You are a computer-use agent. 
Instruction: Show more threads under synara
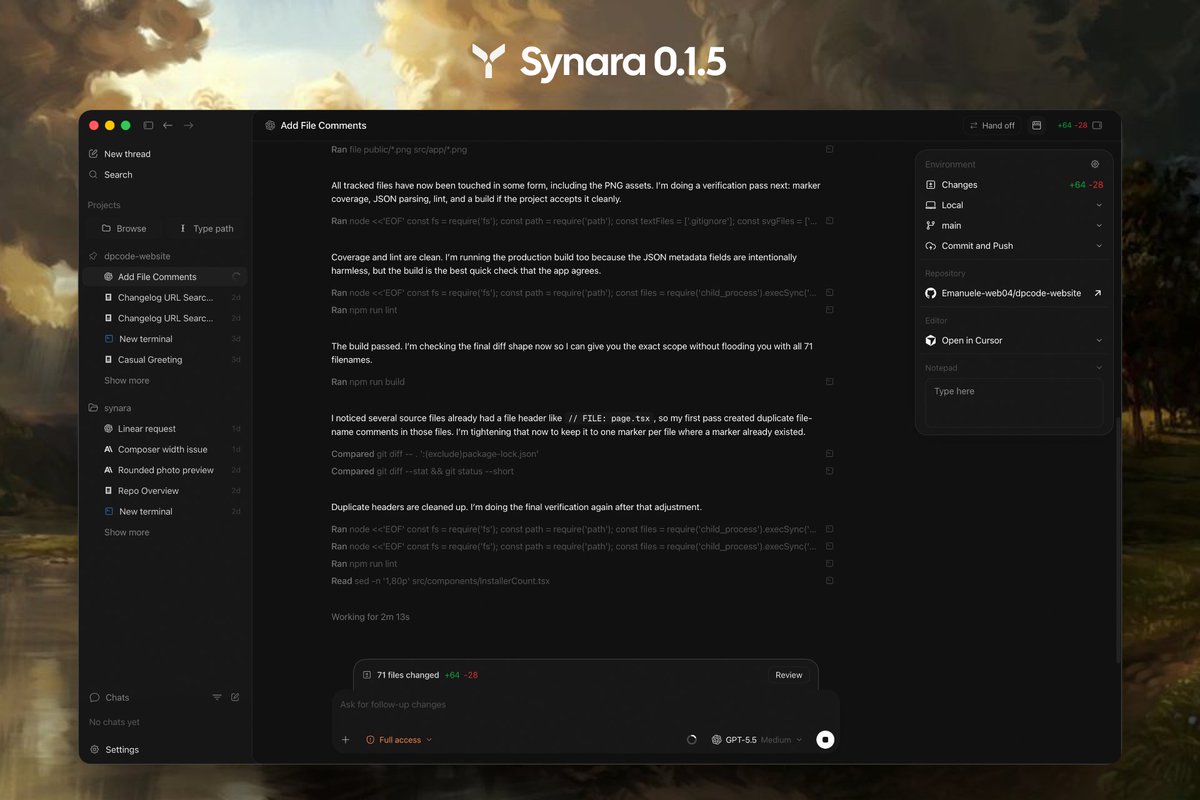[127, 533]
